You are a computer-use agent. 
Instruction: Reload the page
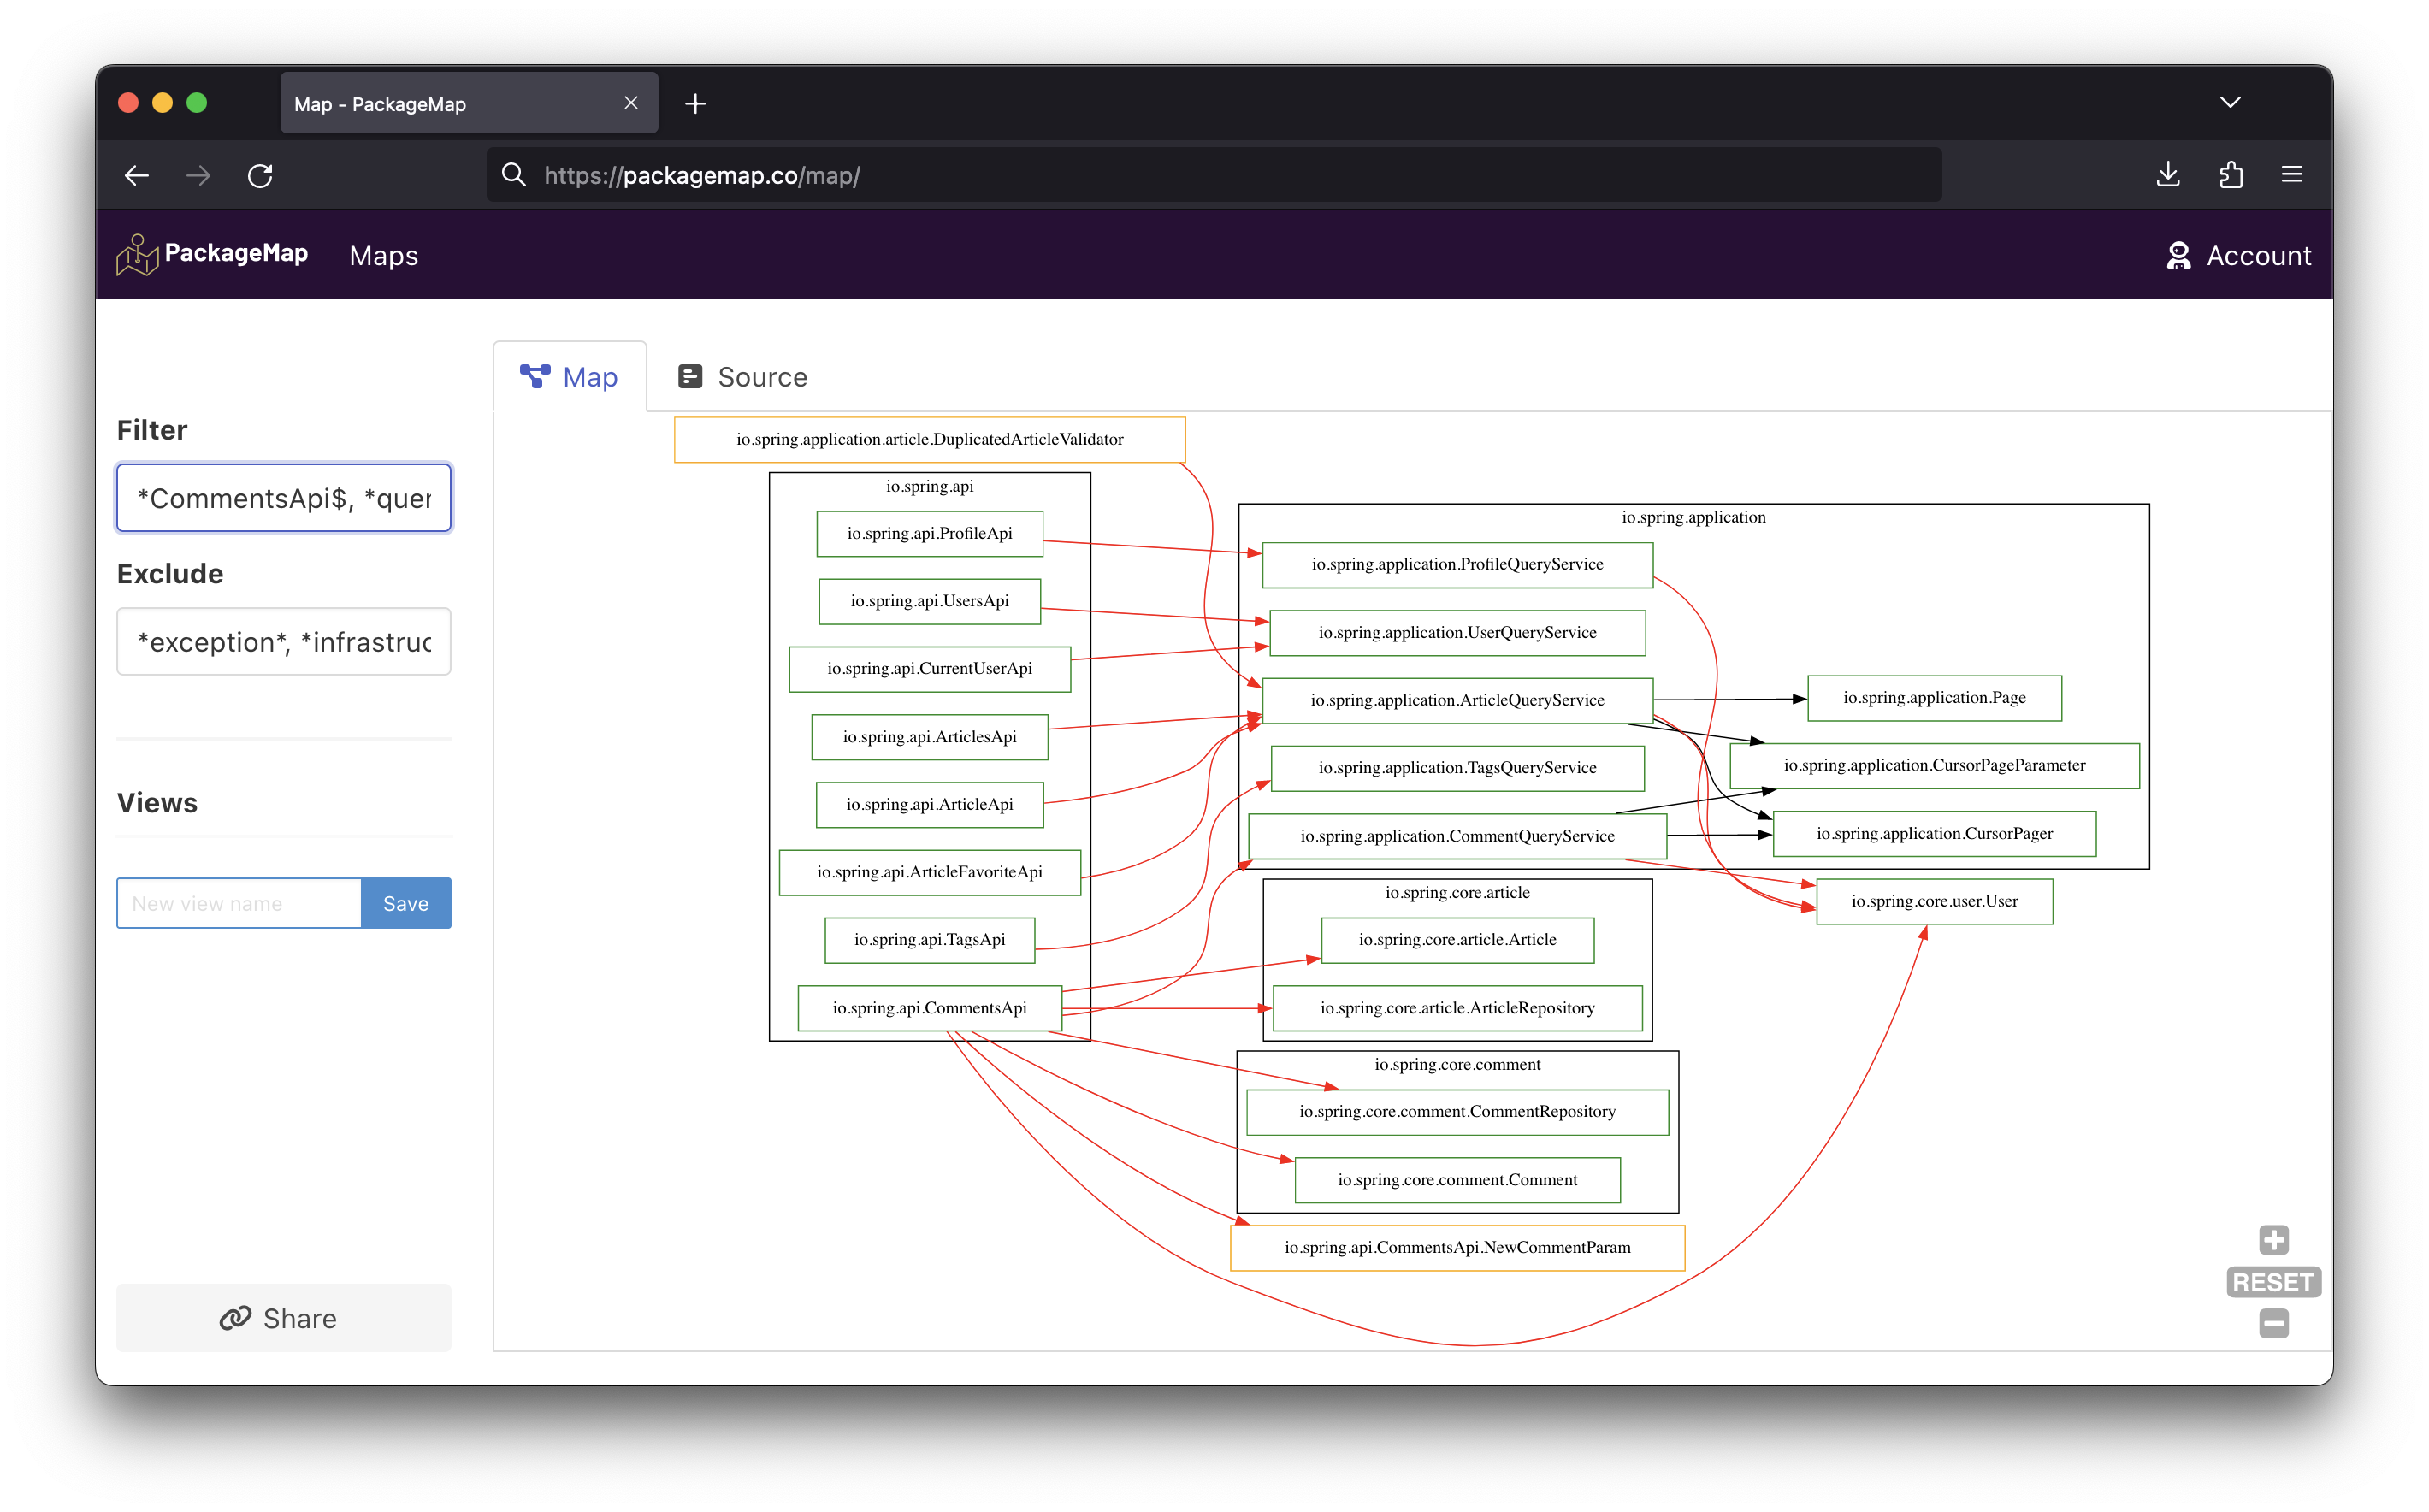tap(260, 175)
